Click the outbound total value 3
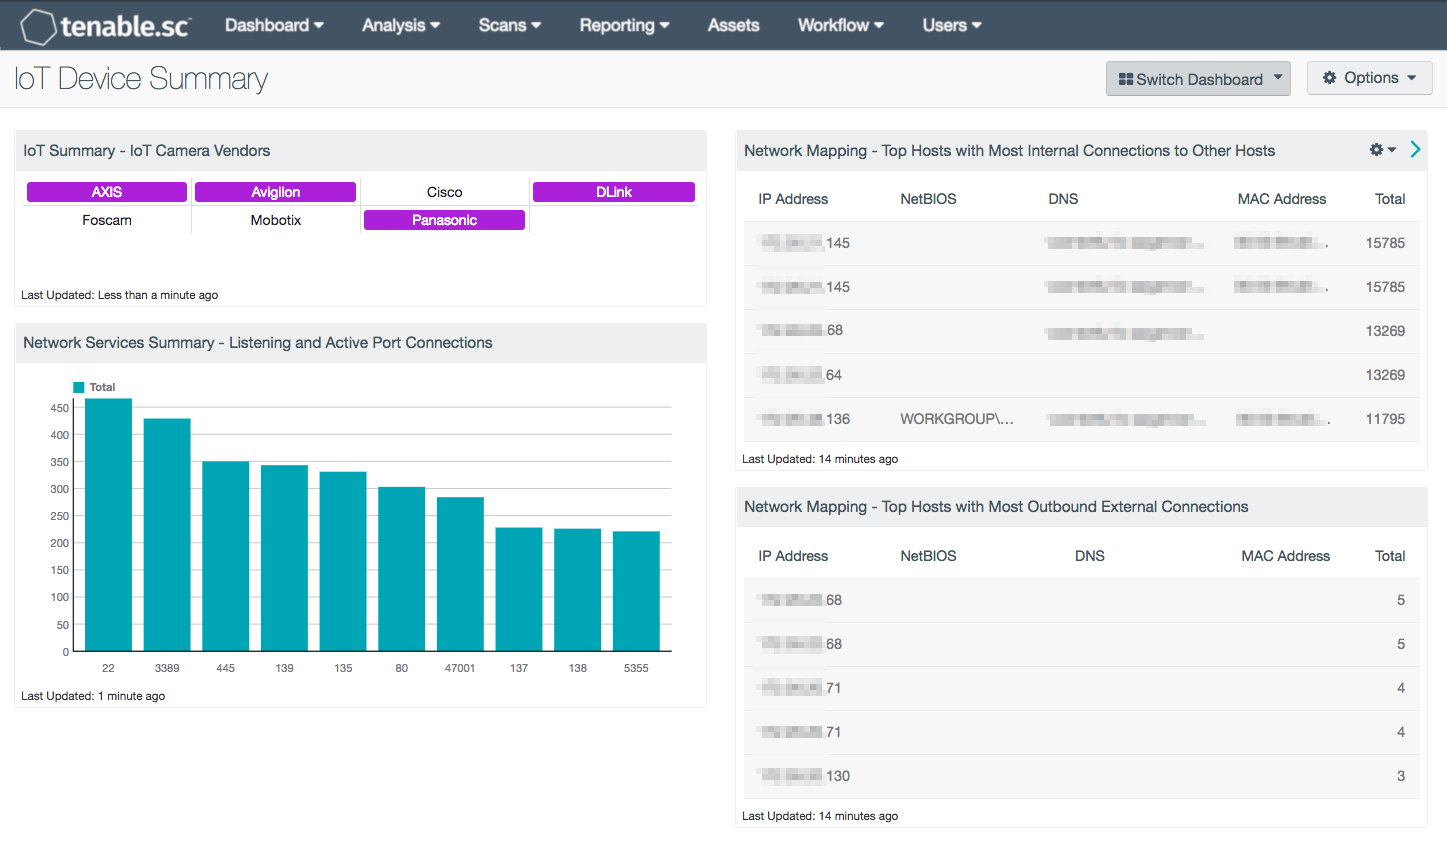The image size is (1447, 865). [1401, 776]
